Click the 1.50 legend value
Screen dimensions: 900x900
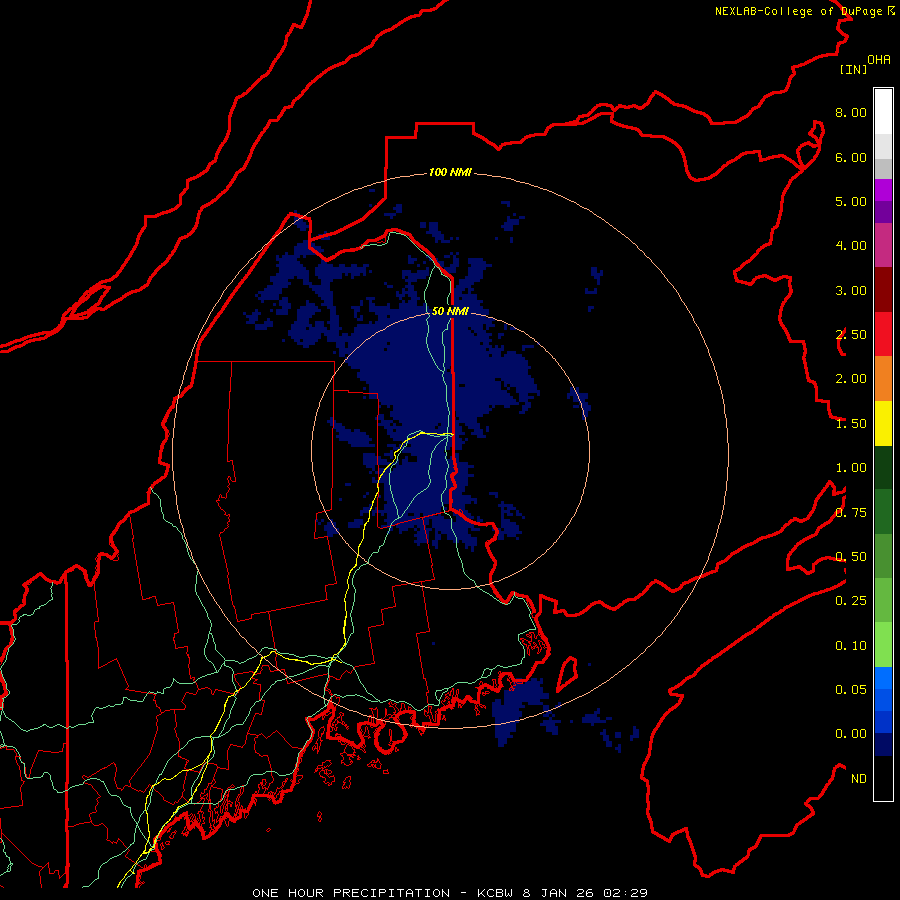pyautogui.click(x=851, y=424)
